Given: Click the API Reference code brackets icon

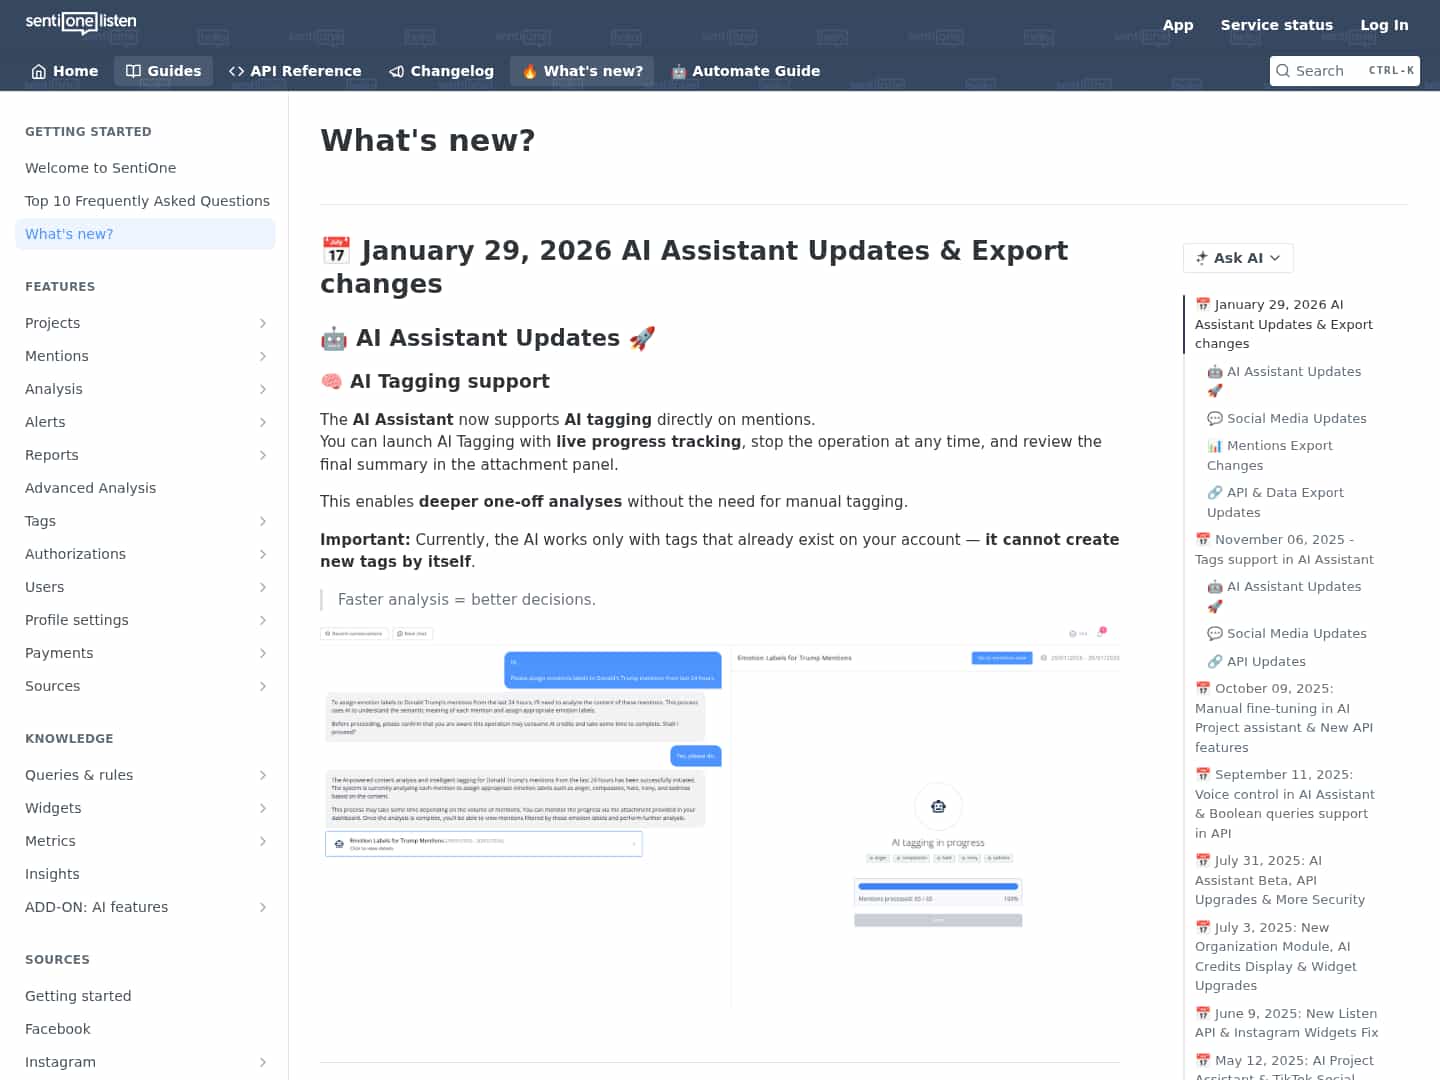Looking at the screenshot, I should 237,71.
